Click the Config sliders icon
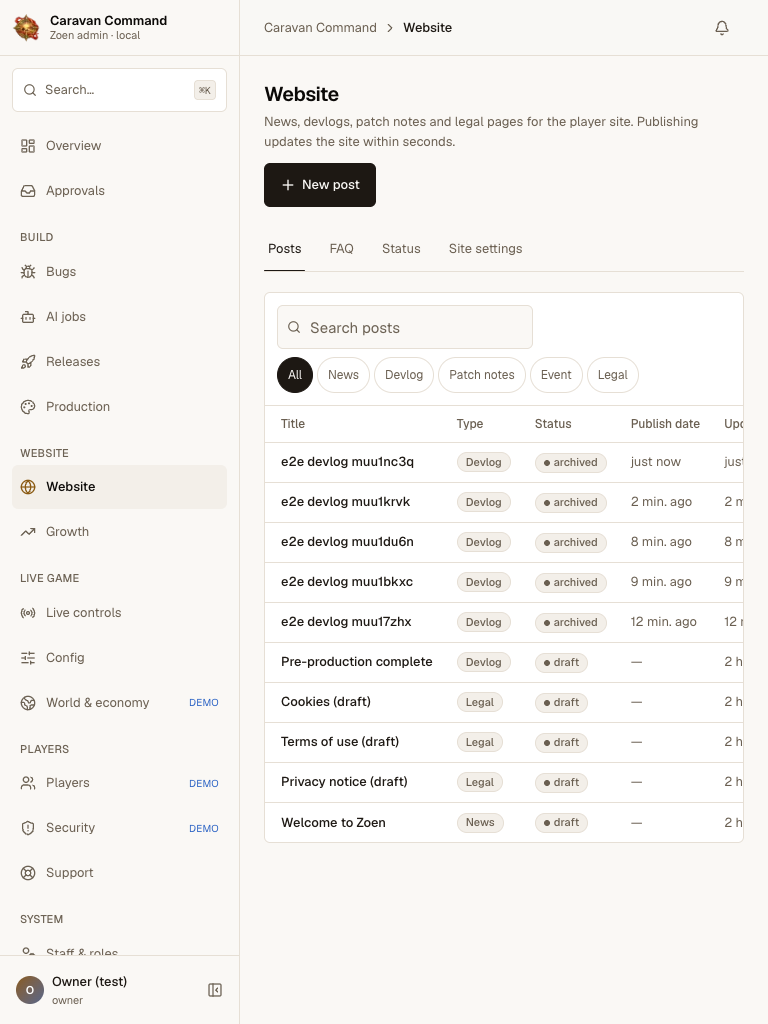 click(x=28, y=658)
